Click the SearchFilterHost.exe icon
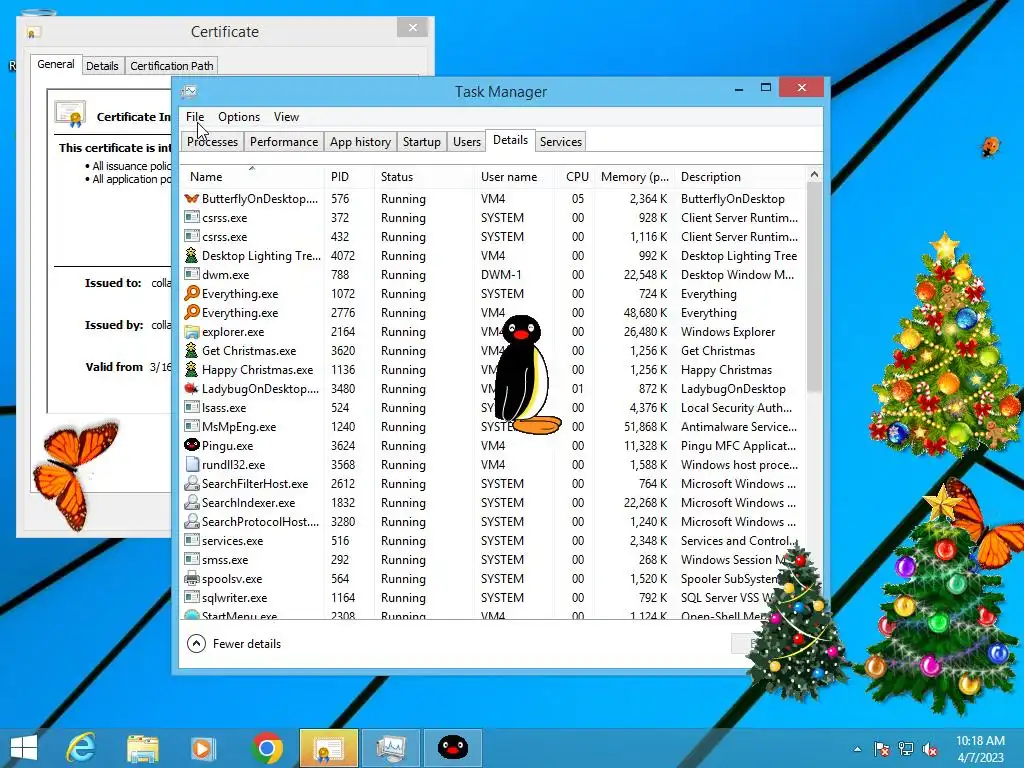The height and width of the screenshot is (768, 1024). 191,483
